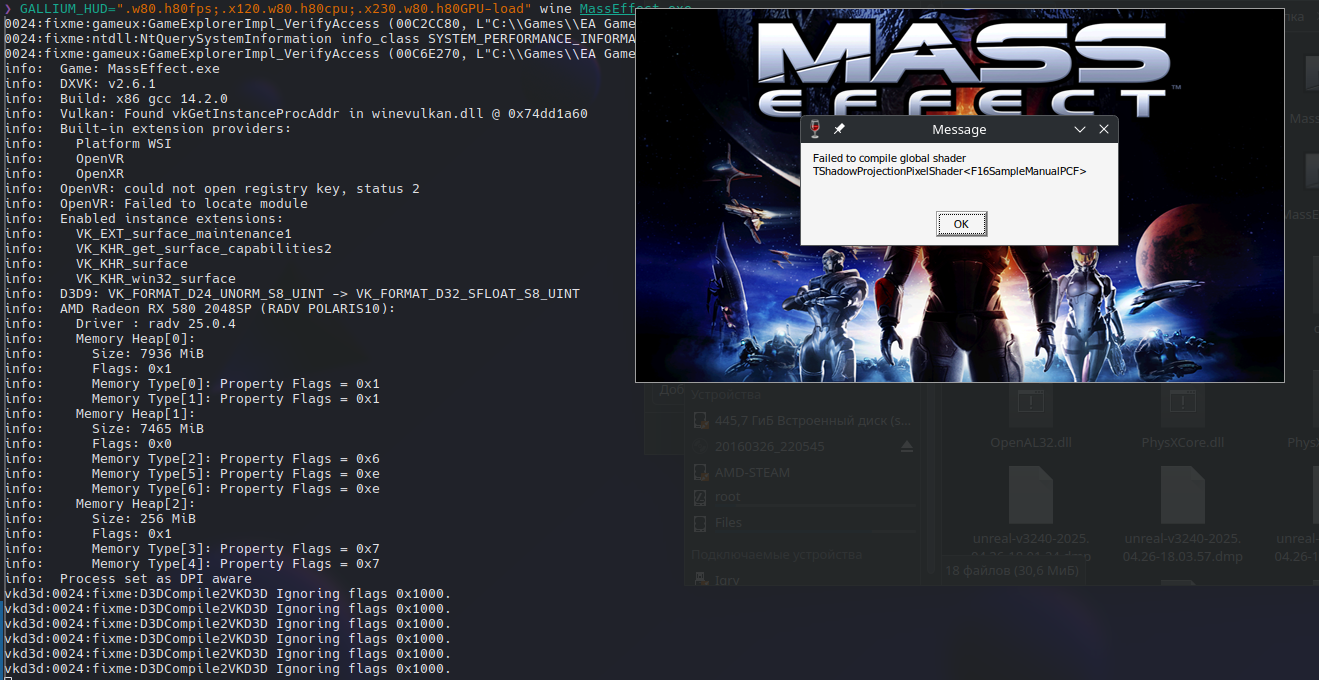Viewport: 1319px width, 680px height.
Task: Click the unreal-v3240-2025.04.26-18.03.57.dmp file name
Action: point(1183,546)
